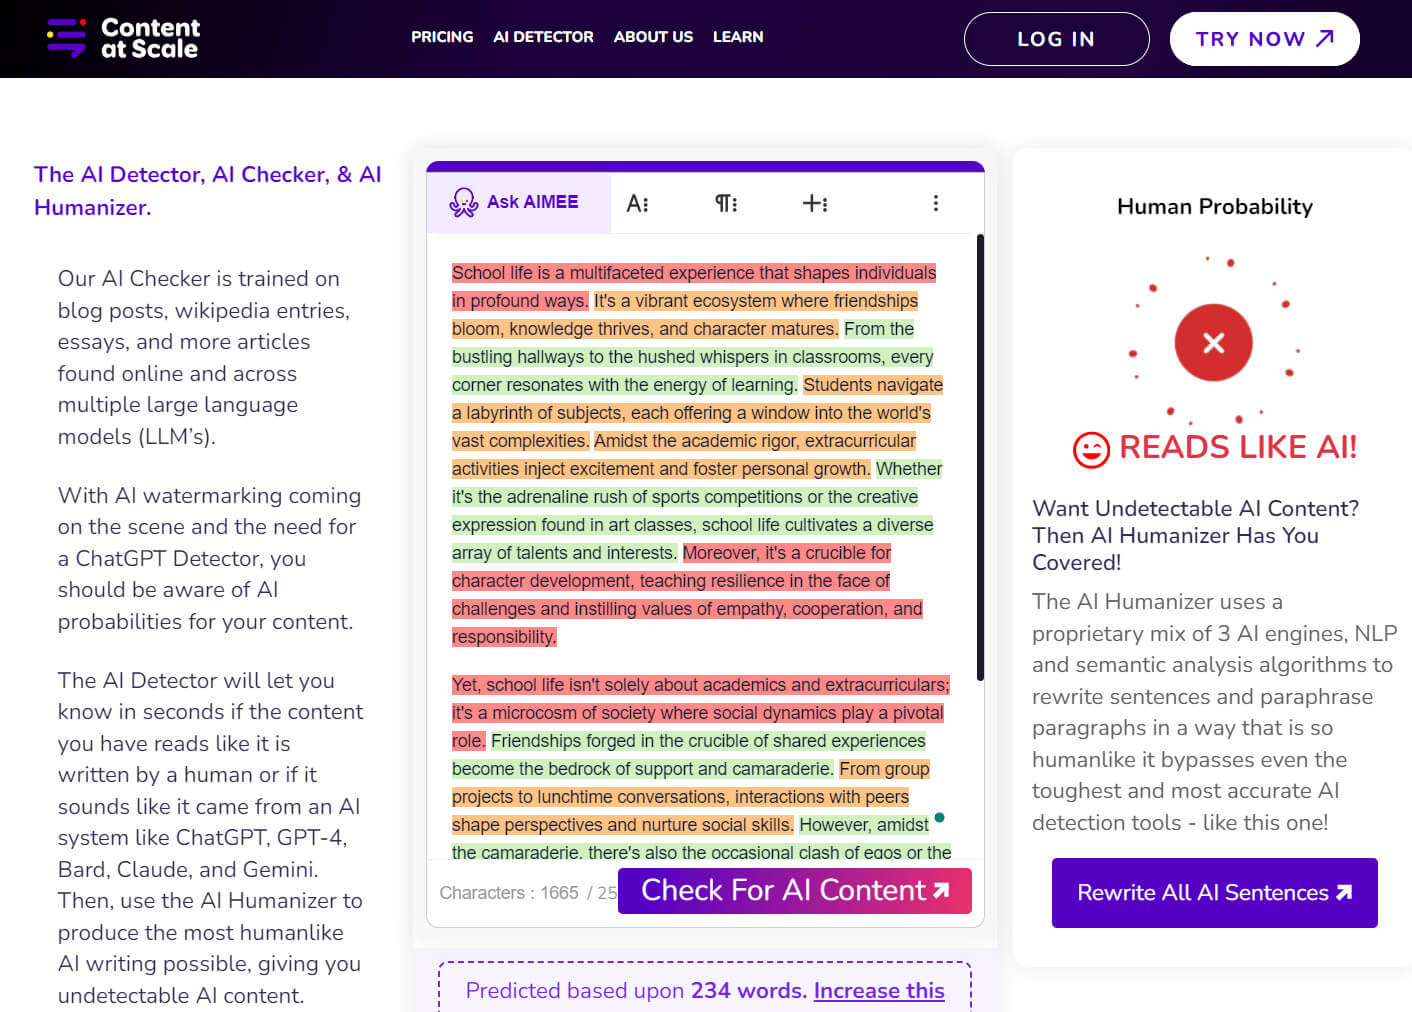Click the smiley icon beside READS LIKE AI
The height and width of the screenshot is (1012, 1412).
tap(1089, 449)
